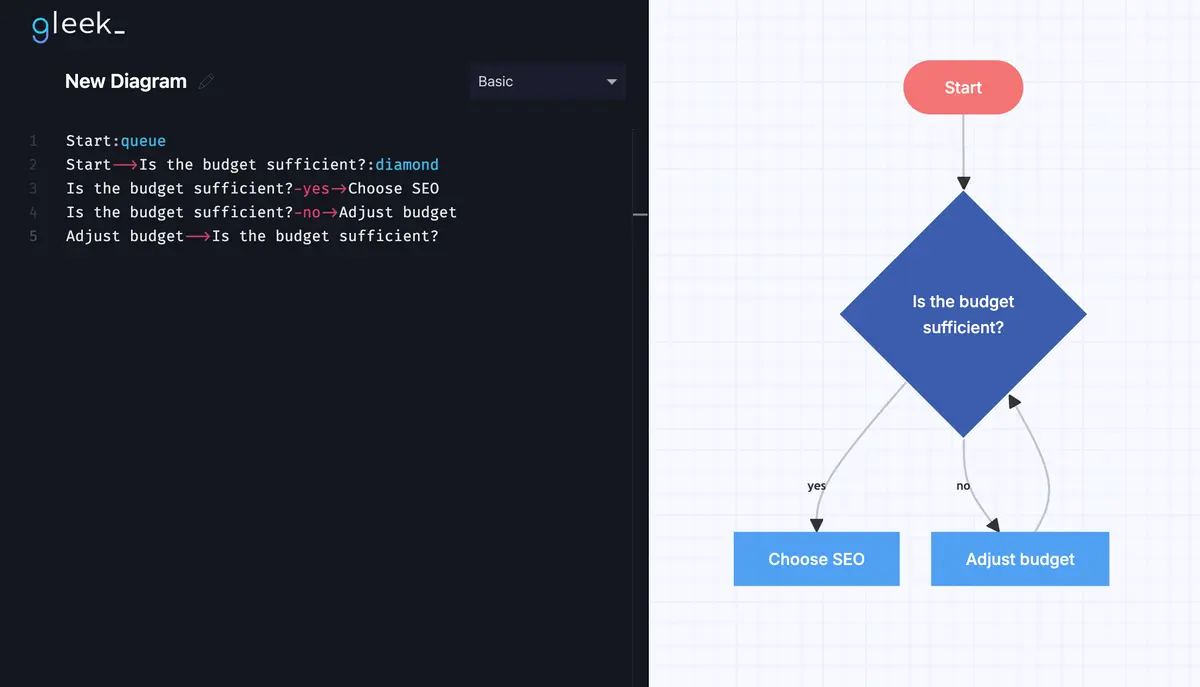Select the Choose SEO node

816,559
